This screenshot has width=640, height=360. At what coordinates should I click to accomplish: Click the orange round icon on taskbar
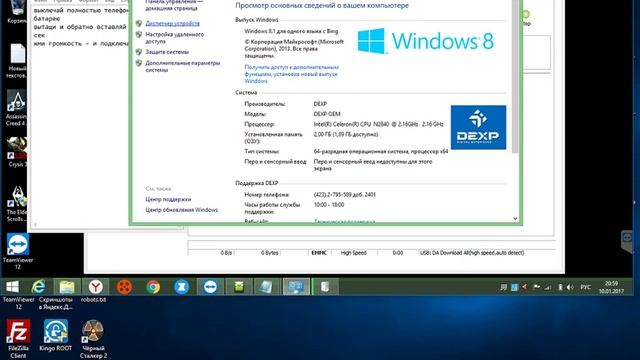pyautogui.click(x=124, y=287)
